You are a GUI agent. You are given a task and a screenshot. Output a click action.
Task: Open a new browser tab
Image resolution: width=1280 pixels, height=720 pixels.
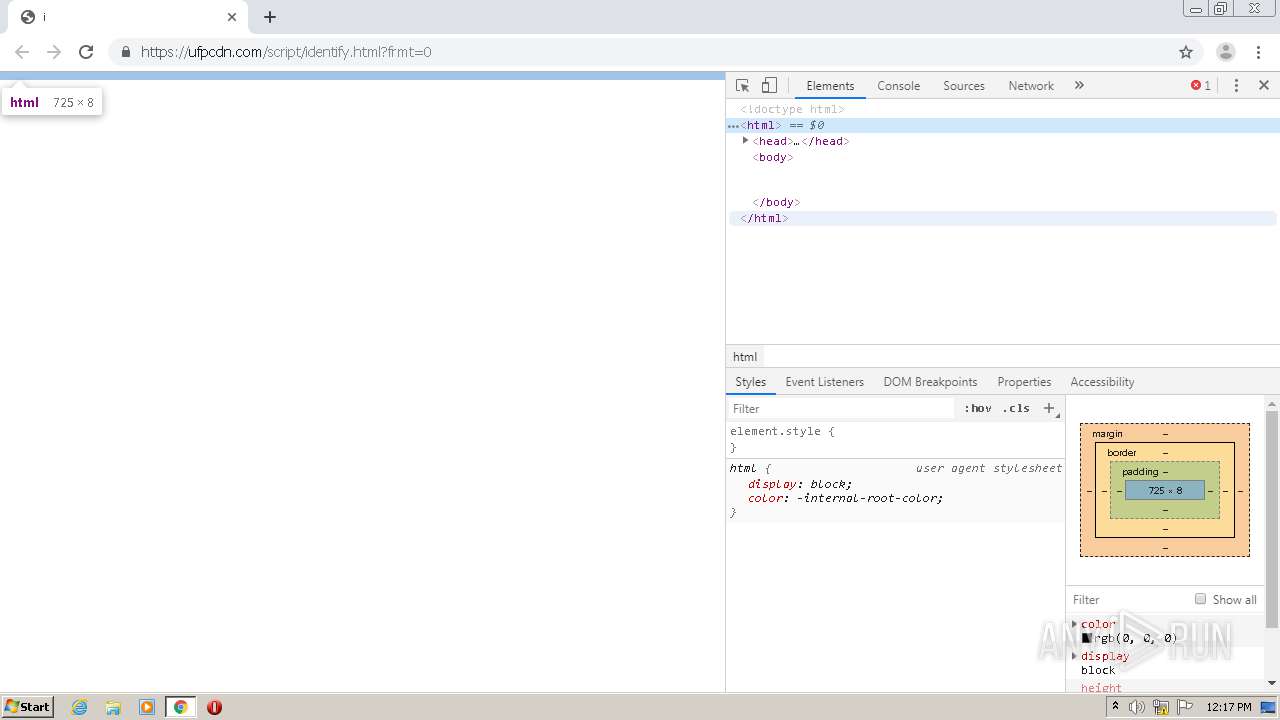pyautogui.click(x=270, y=17)
